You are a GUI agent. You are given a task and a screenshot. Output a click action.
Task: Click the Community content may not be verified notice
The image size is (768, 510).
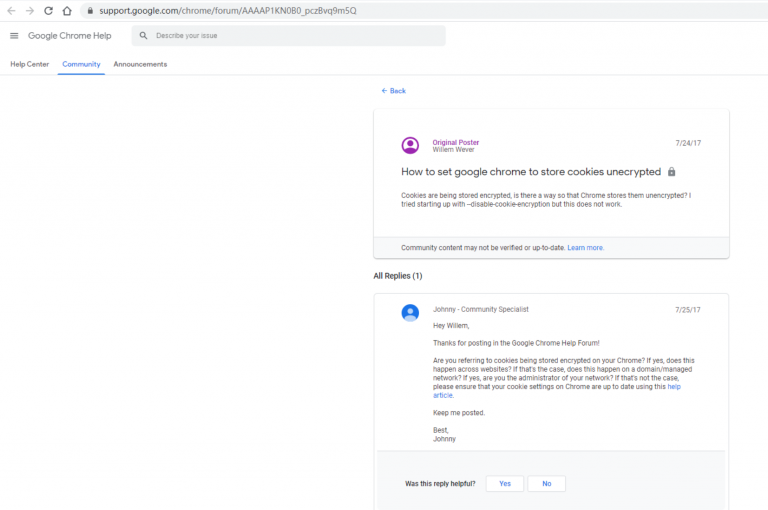[x=482, y=248]
